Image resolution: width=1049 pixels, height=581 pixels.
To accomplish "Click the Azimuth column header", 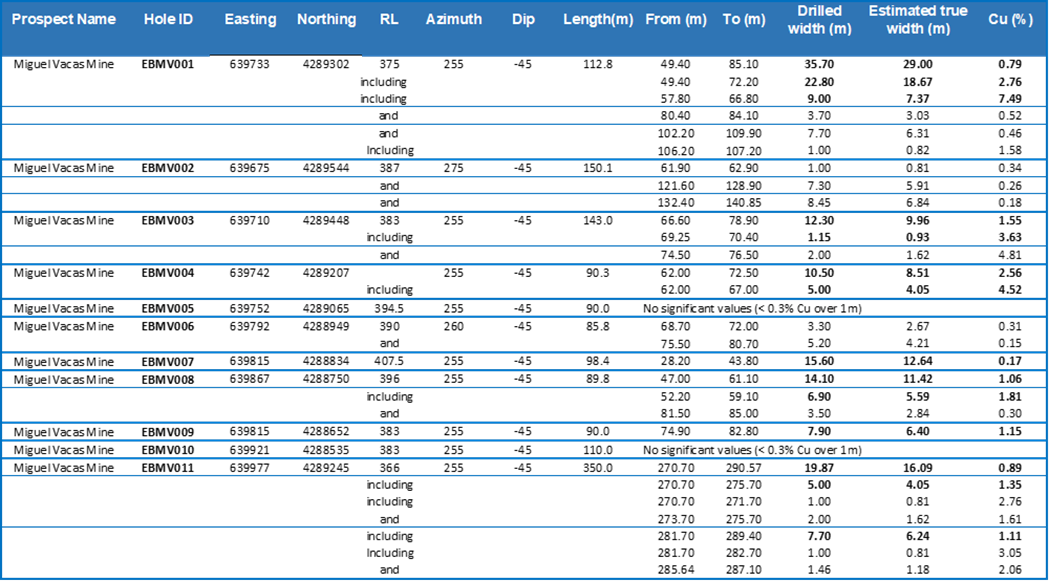I will point(454,19).
